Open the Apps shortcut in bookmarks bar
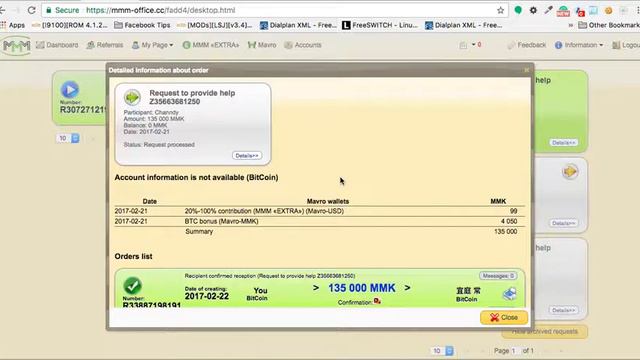The image size is (640, 360). [x=13, y=25]
